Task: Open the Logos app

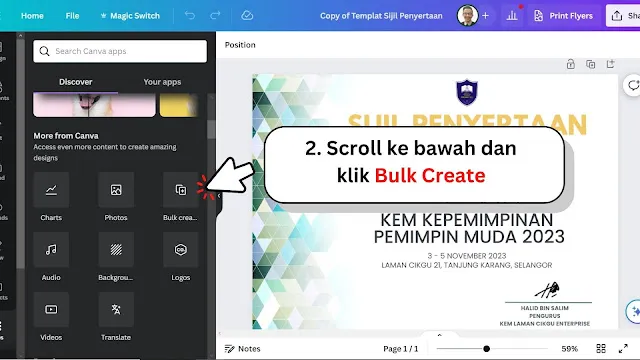Action: (180, 250)
